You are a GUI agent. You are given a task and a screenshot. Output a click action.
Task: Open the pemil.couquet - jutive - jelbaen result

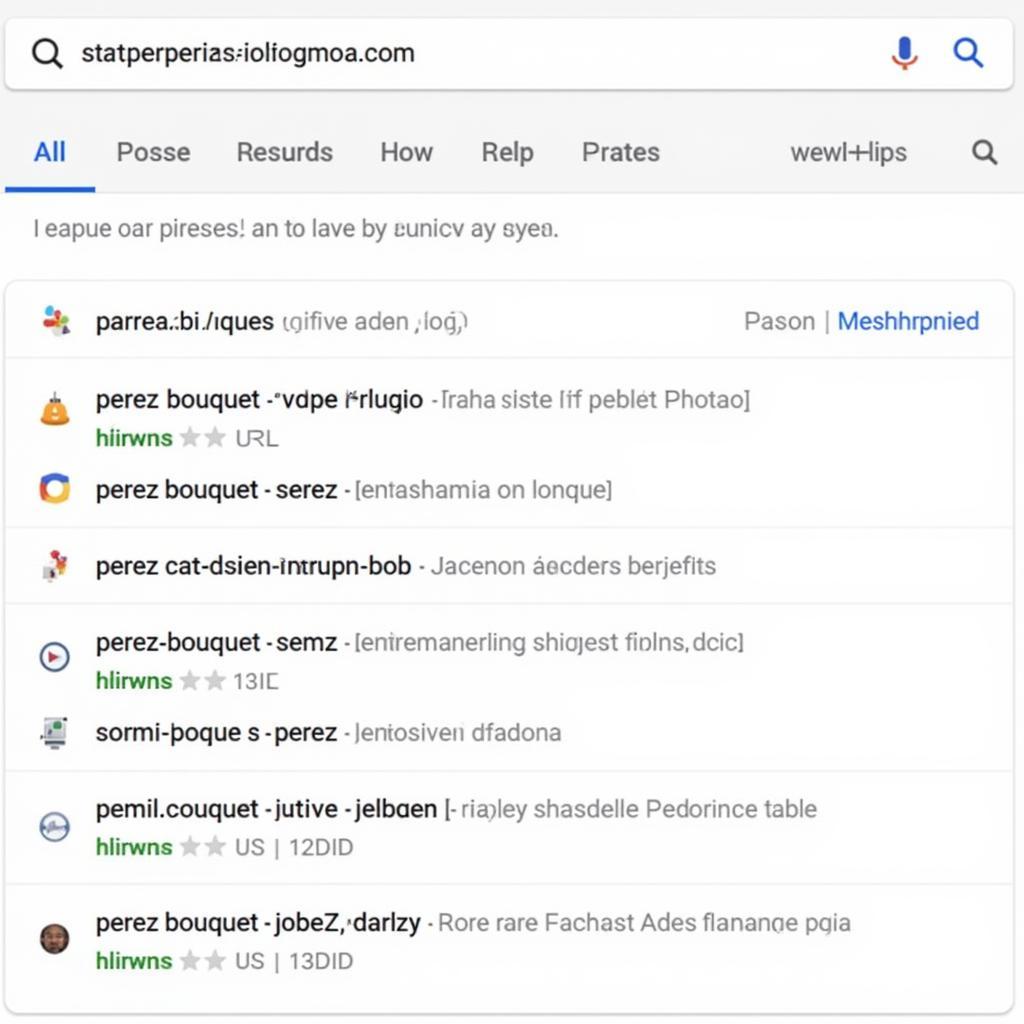266,810
